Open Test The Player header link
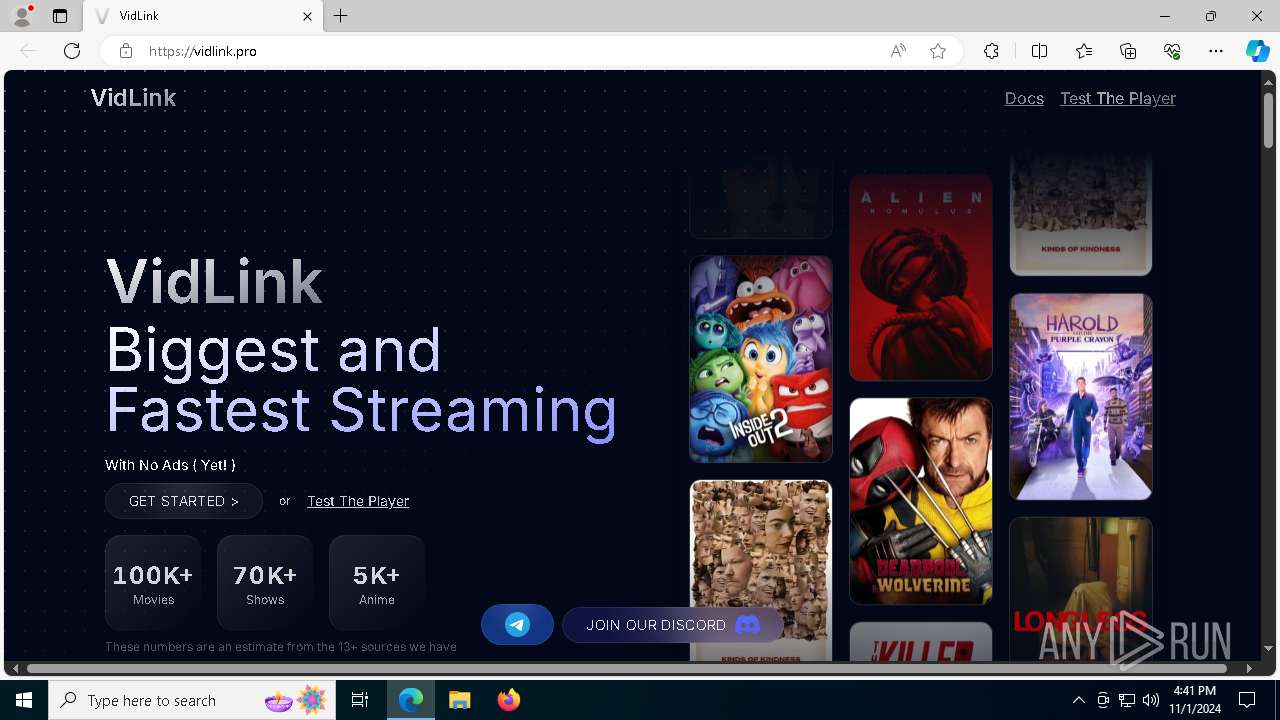 (x=1118, y=98)
